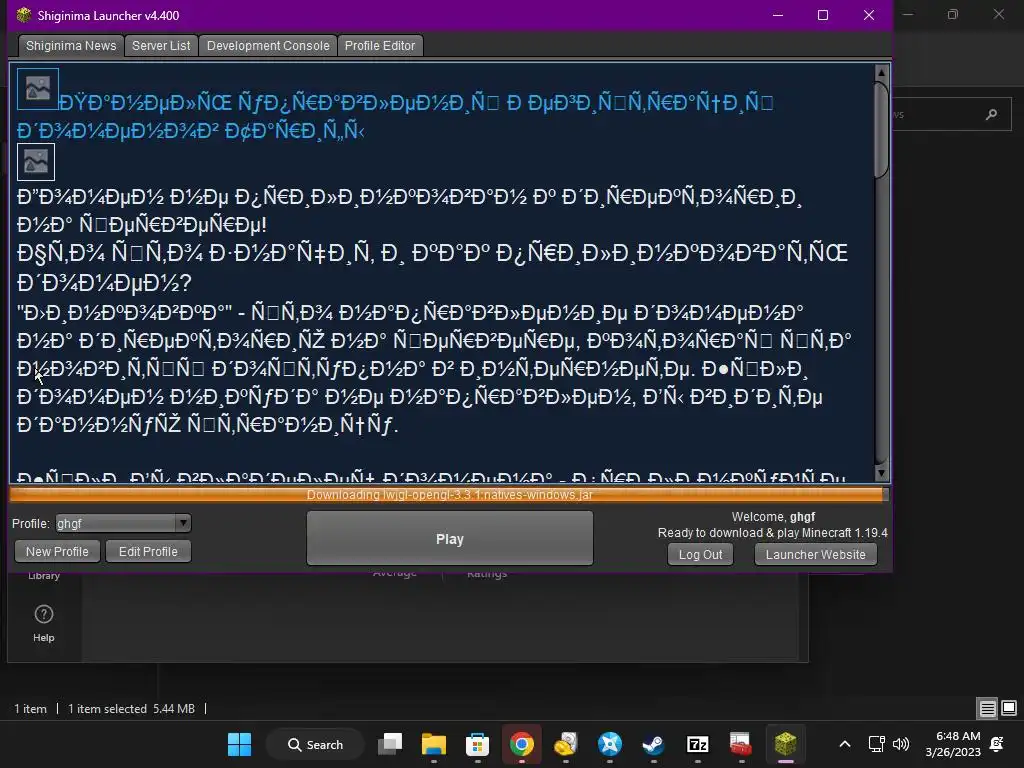Open the Windows Start menu
This screenshot has height=768, width=1024.
(x=240, y=744)
